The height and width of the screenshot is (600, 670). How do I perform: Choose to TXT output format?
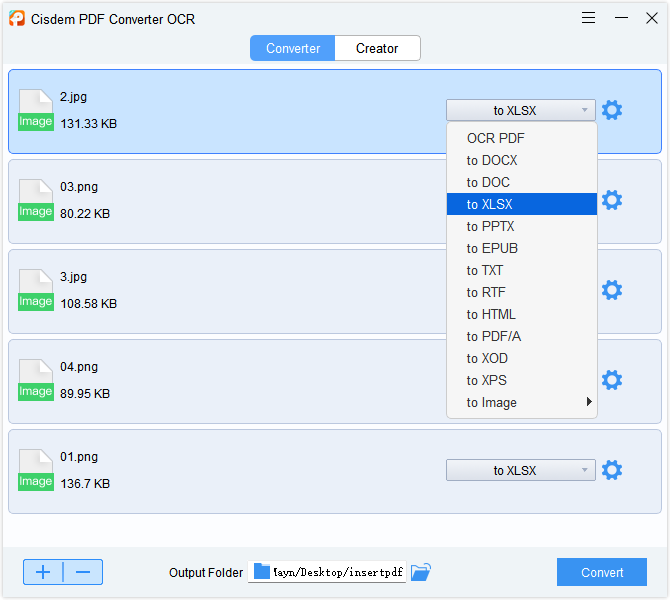click(x=522, y=270)
